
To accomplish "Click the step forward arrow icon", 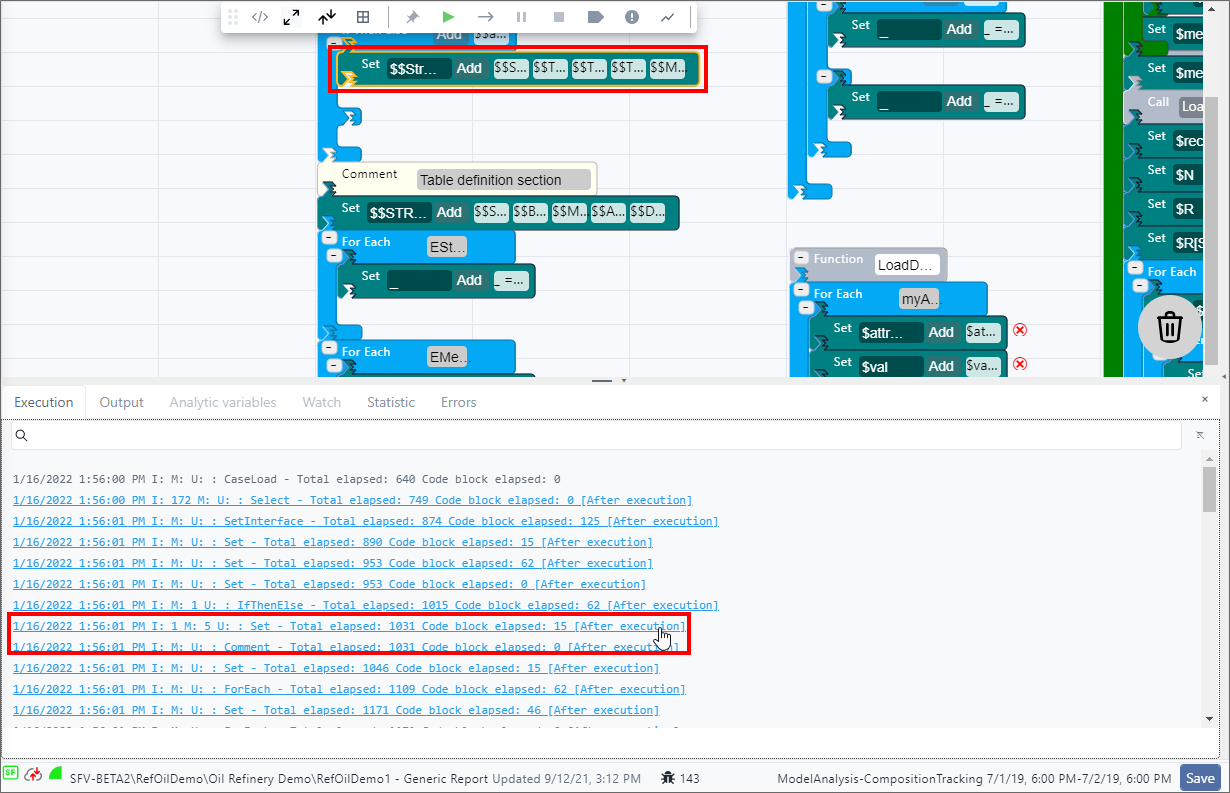I will pos(485,17).
